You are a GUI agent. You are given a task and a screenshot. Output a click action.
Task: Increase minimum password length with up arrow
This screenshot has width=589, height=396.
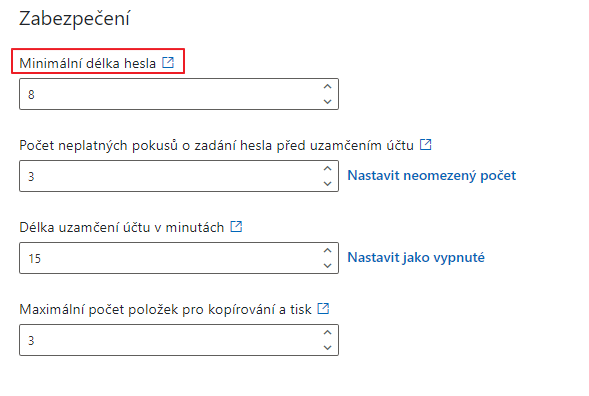328,86
